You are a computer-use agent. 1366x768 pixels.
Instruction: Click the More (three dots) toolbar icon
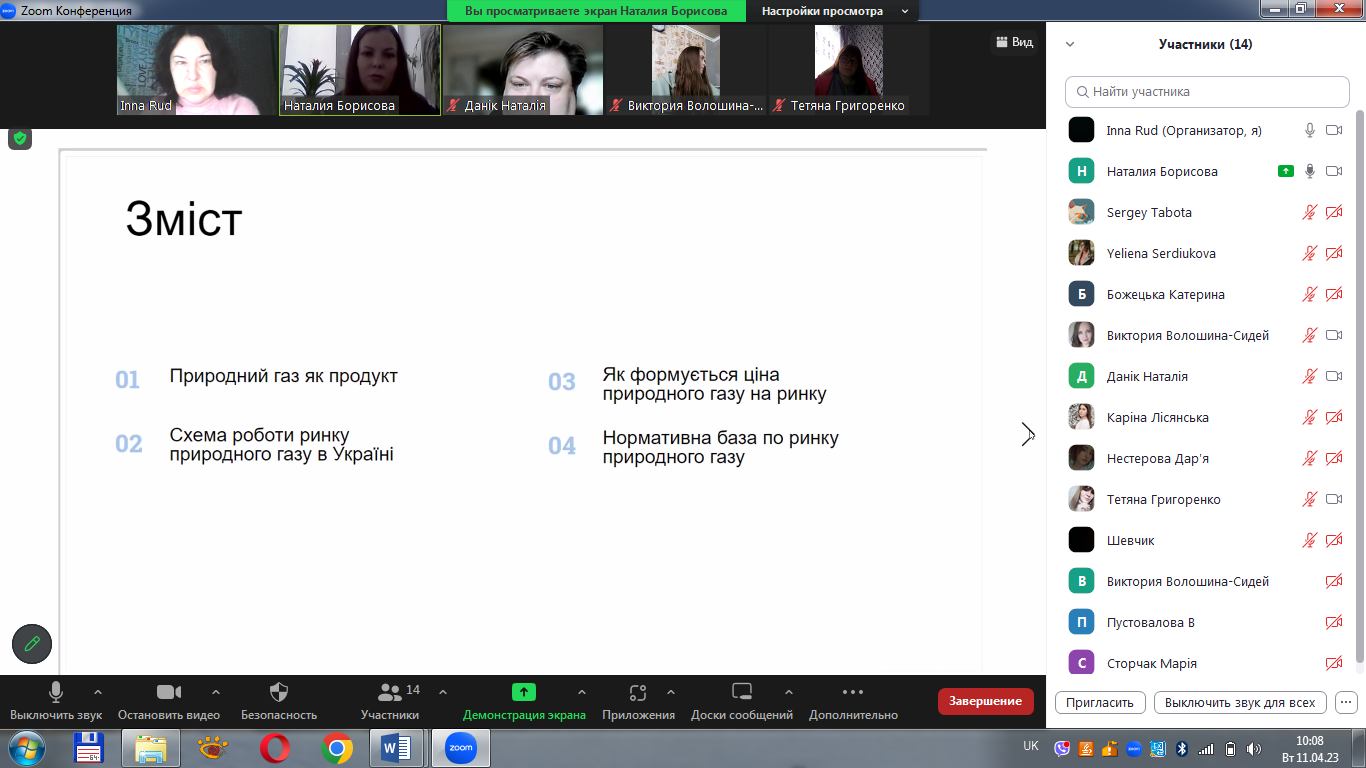point(852,692)
